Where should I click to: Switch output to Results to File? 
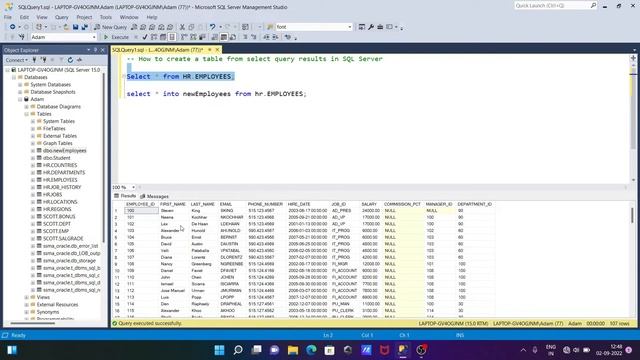(x=233, y=37)
